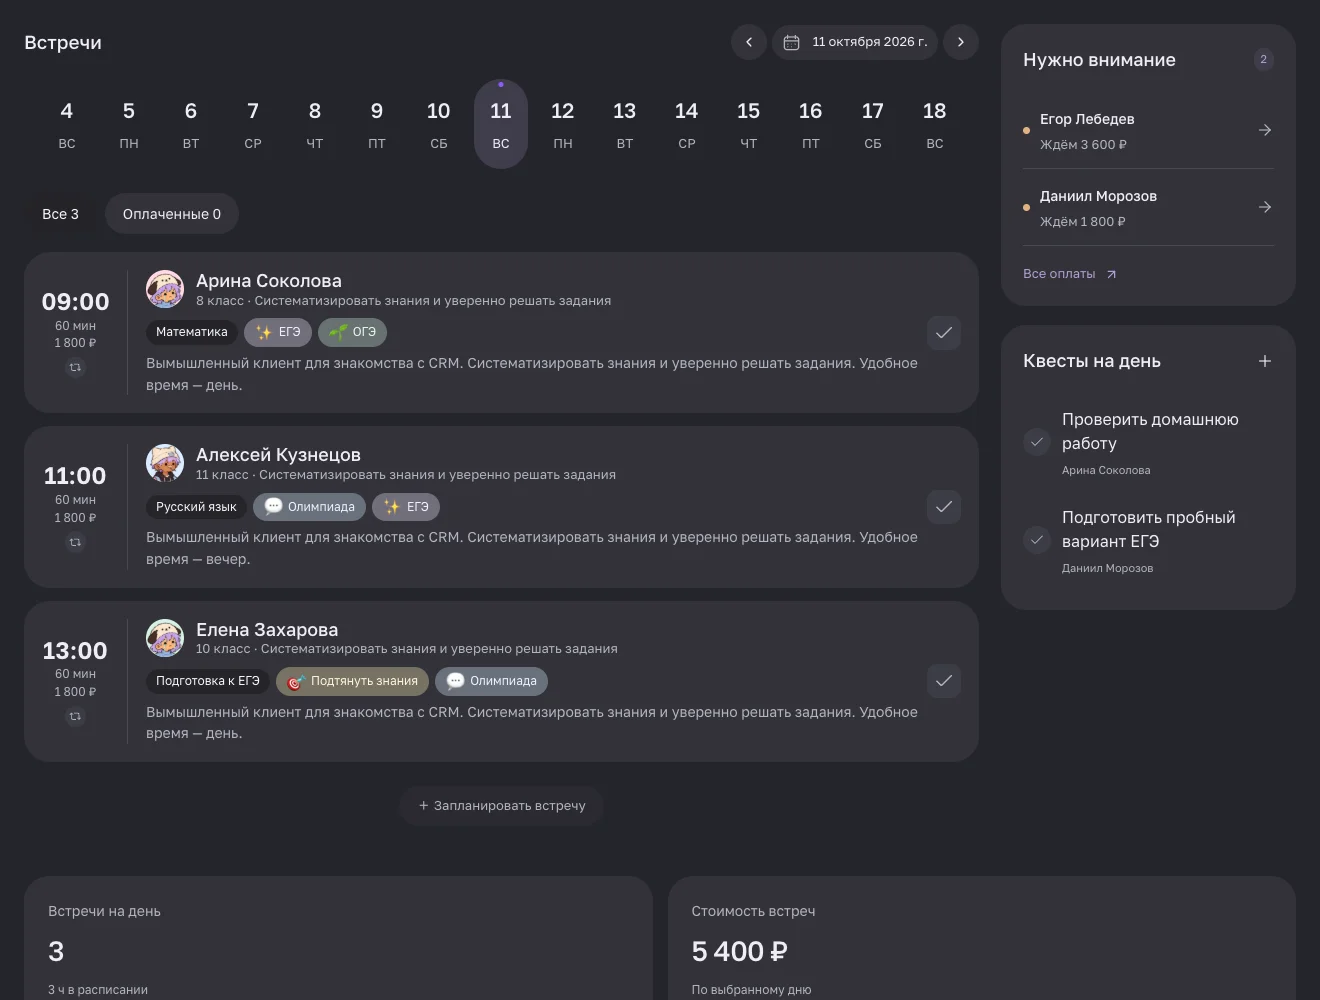Select day 12 ПН in calendar strip

point(563,124)
